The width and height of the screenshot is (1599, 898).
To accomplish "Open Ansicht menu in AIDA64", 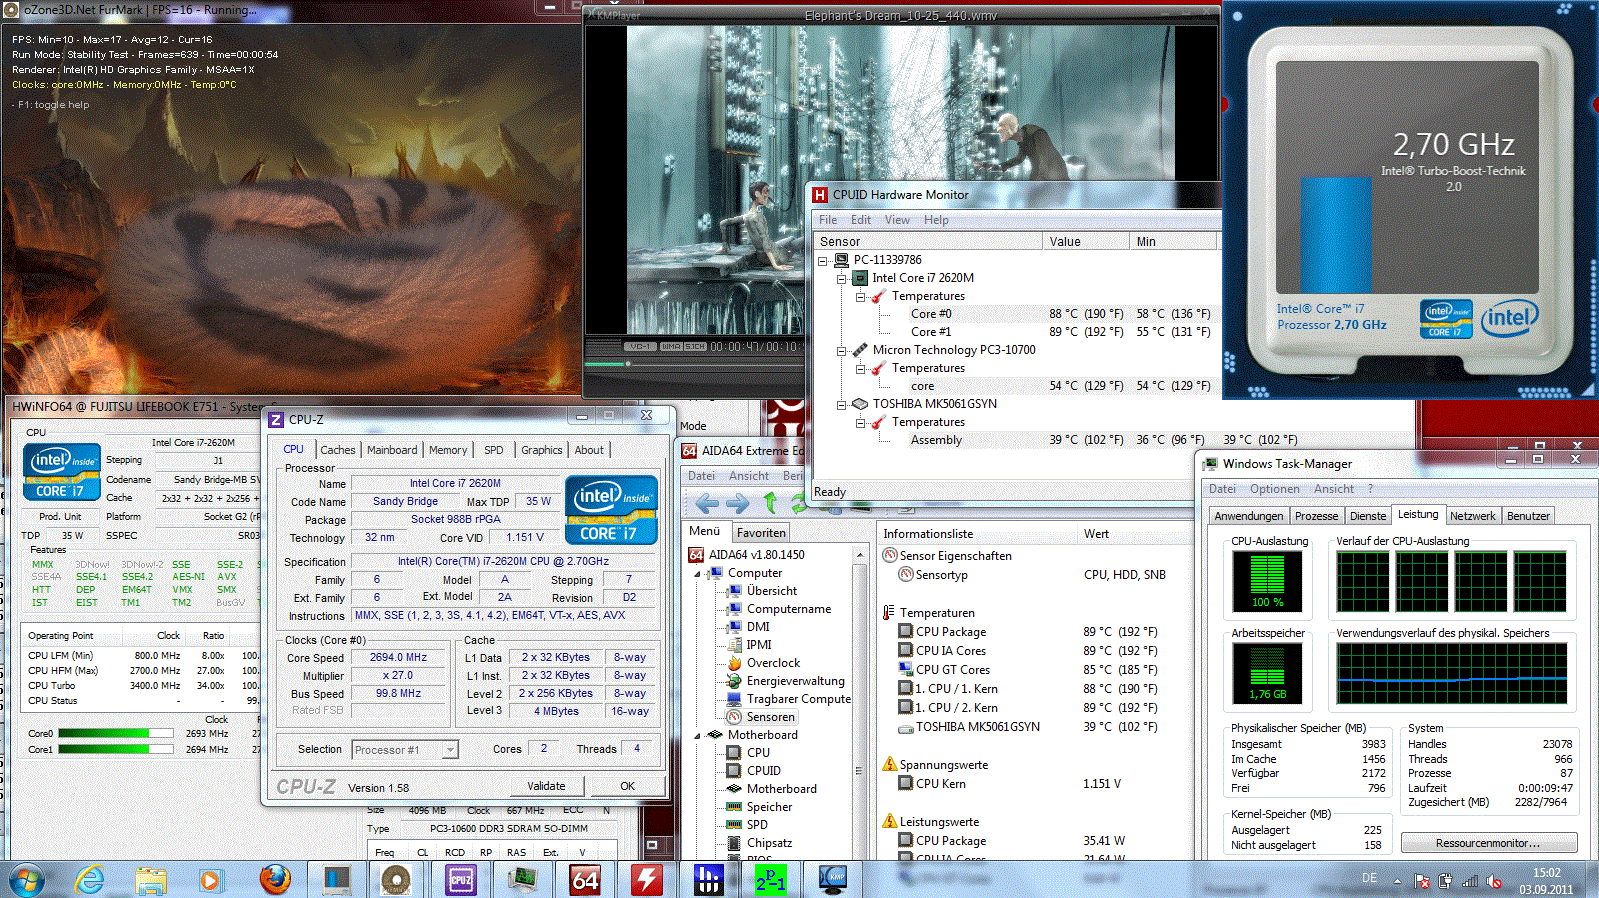I will 749,476.
